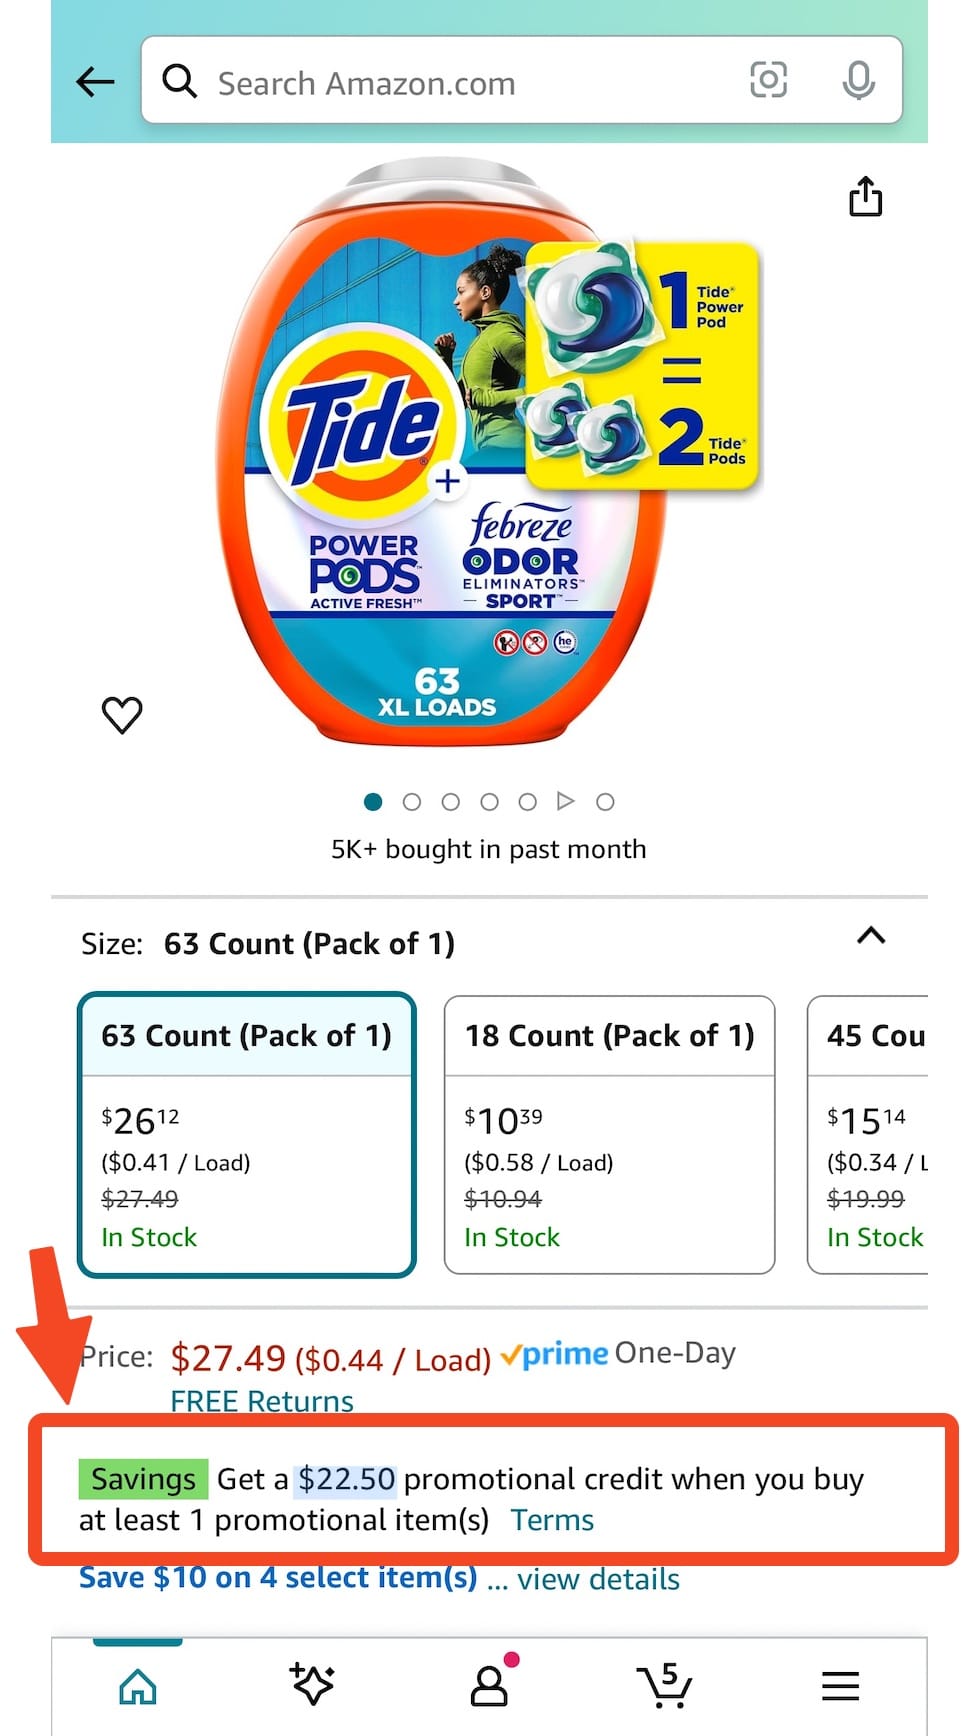Open promotional credit Terms link

tap(551, 1520)
